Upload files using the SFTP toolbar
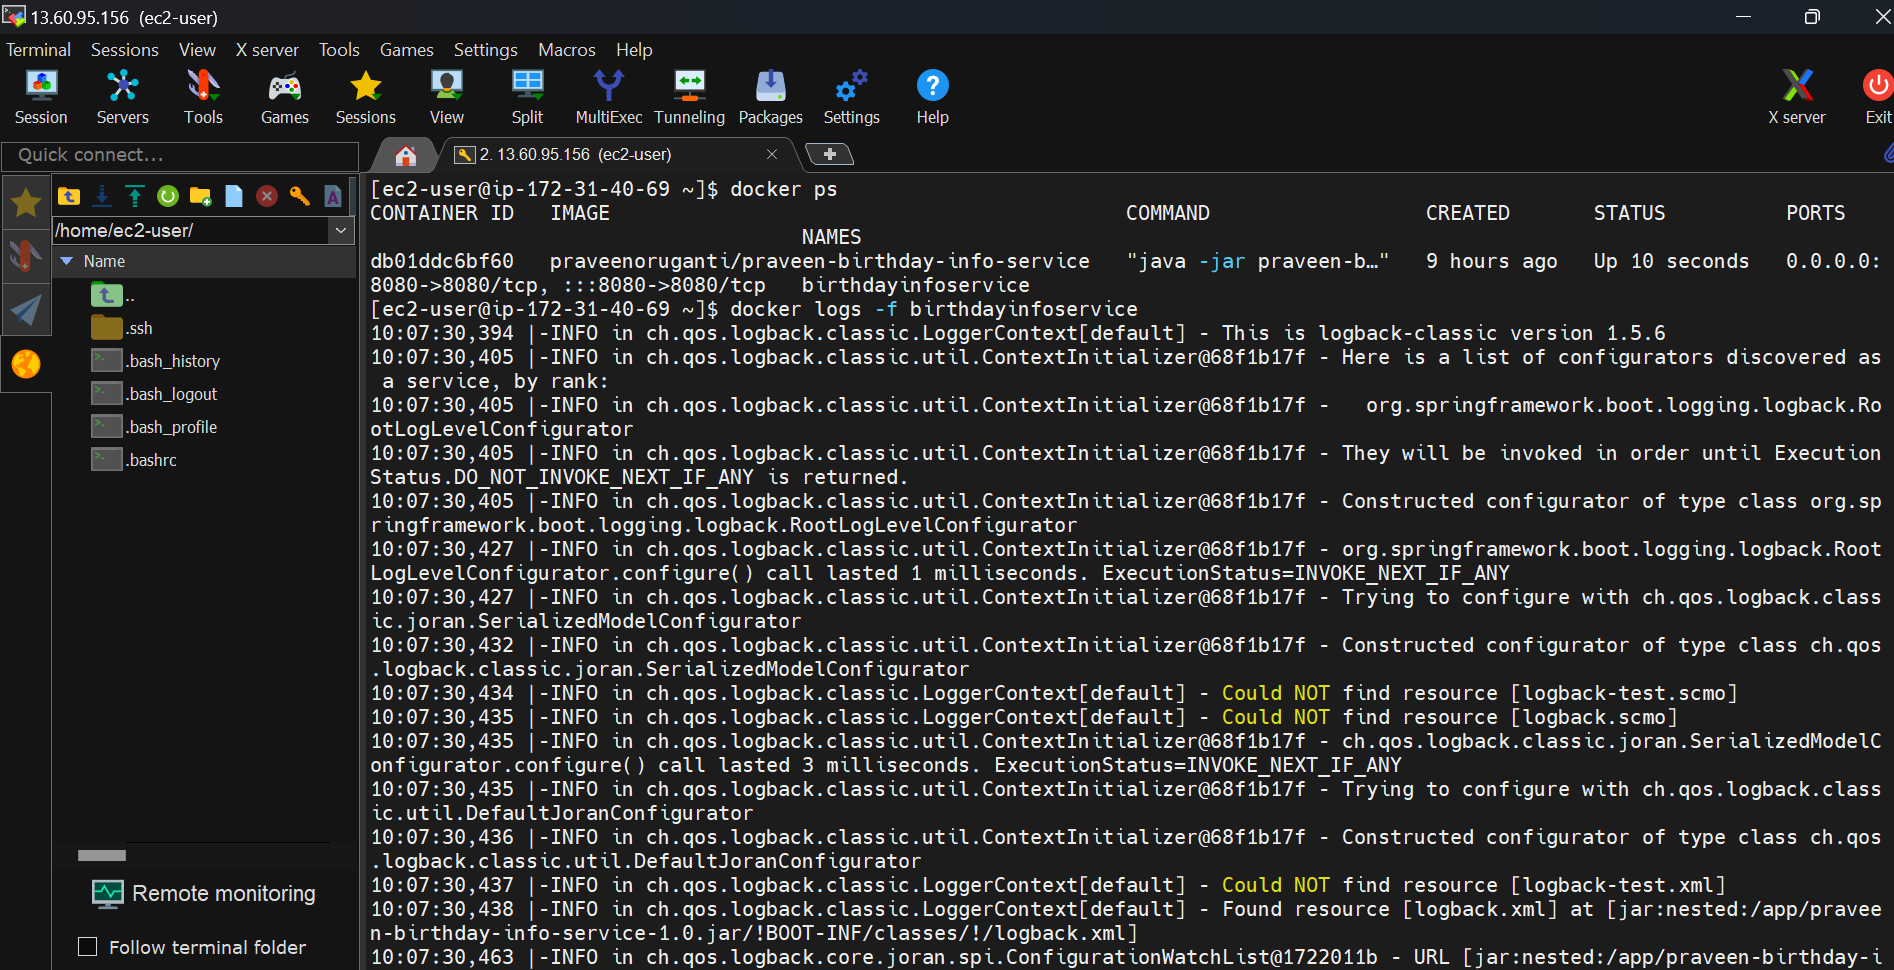Viewport: 1894px width, 970px height. click(x=135, y=196)
